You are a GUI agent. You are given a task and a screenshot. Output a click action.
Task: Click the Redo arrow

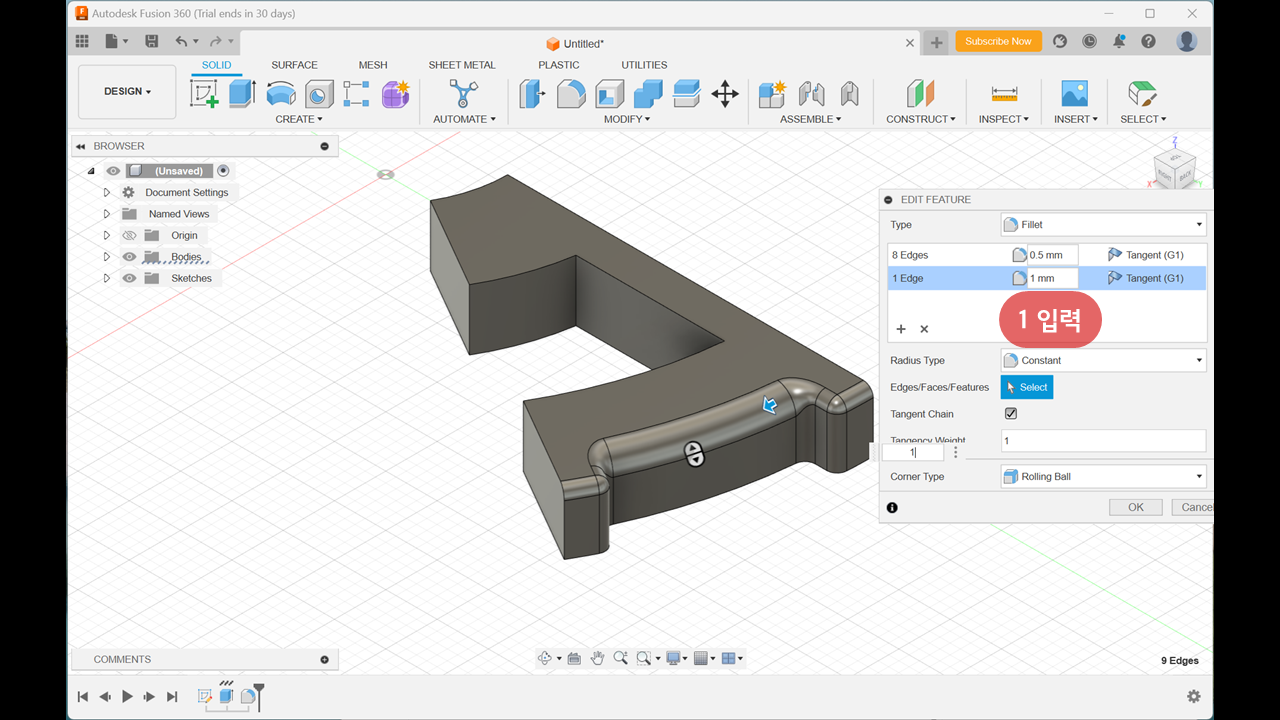215,41
